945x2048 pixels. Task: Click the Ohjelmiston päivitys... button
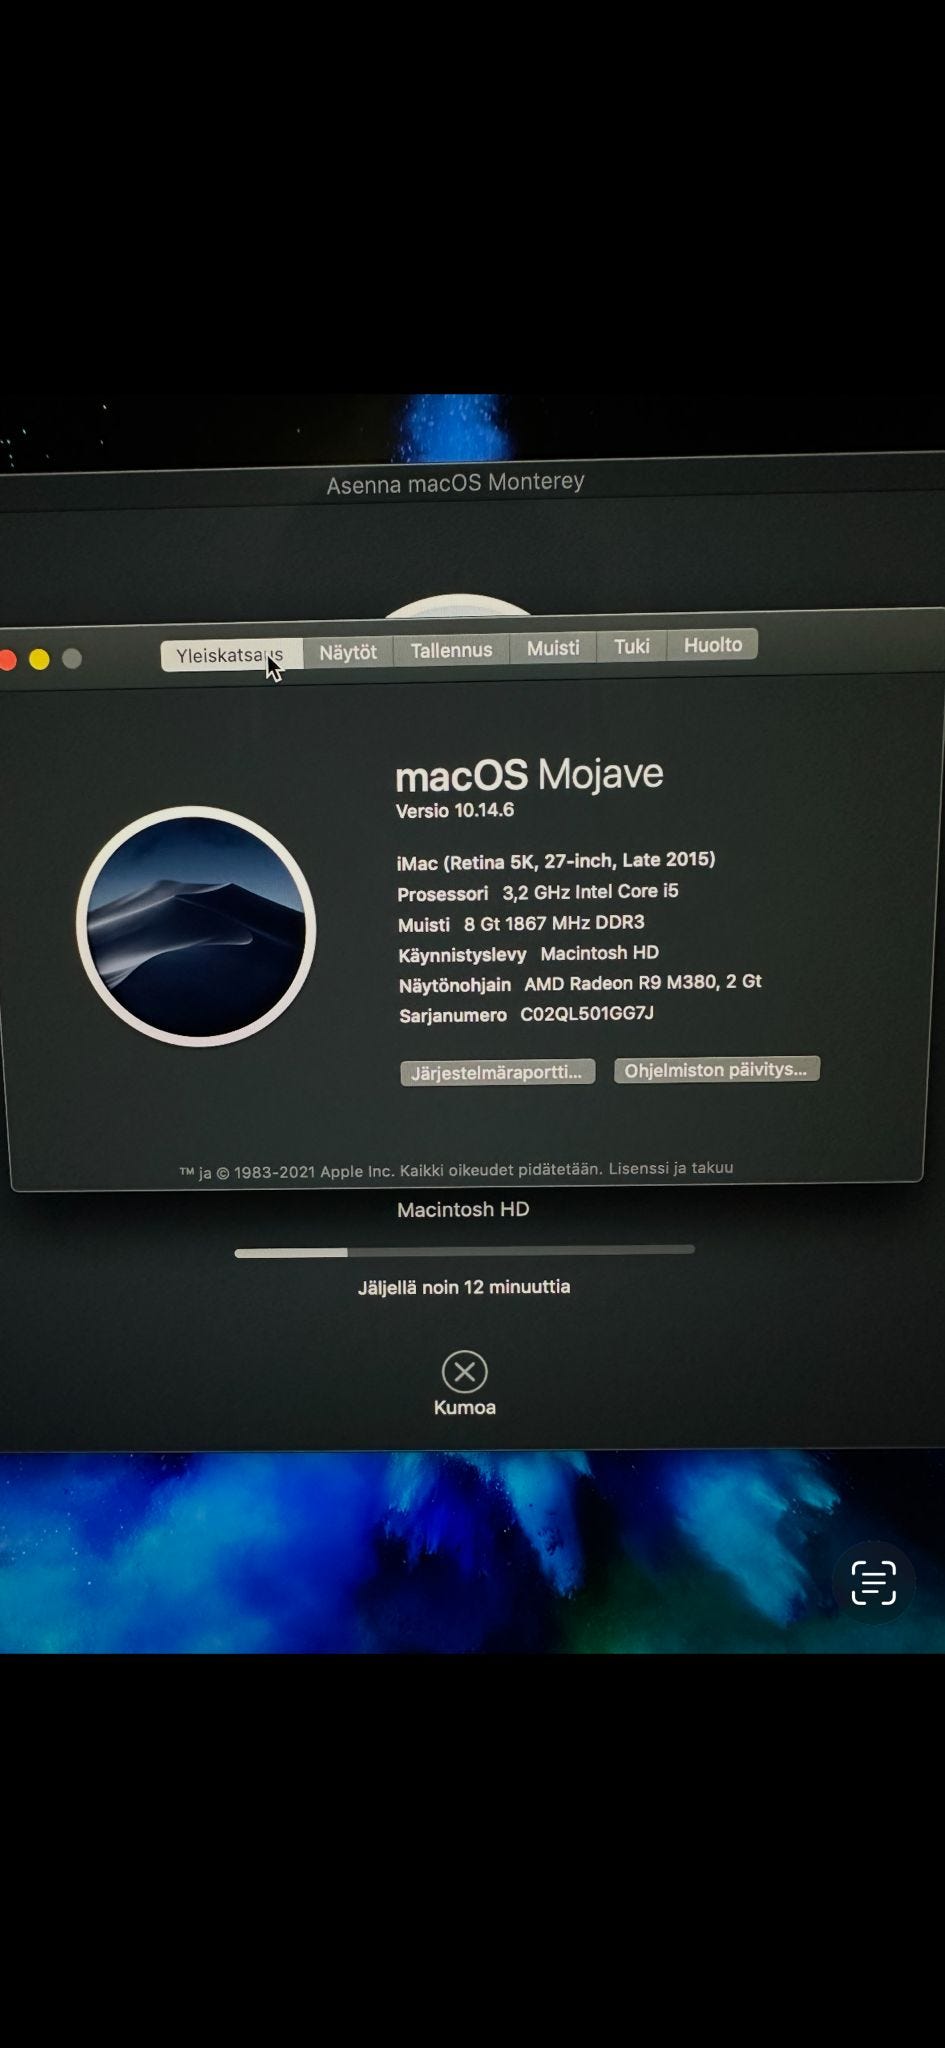[716, 1069]
